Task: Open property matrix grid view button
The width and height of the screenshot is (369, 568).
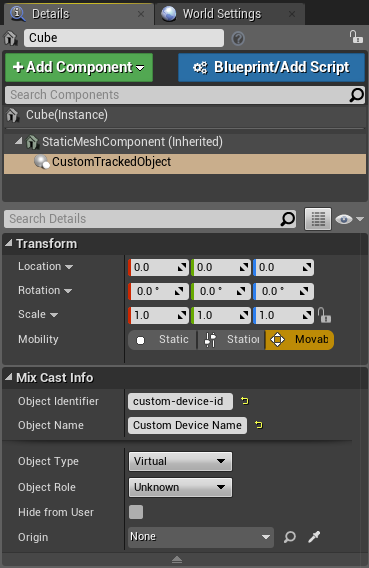Action: pyautogui.click(x=318, y=219)
